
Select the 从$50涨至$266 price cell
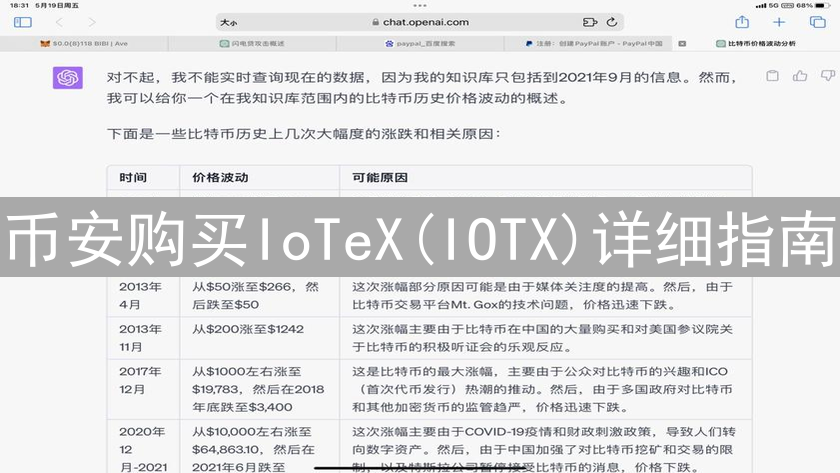(x=259, y=296)
